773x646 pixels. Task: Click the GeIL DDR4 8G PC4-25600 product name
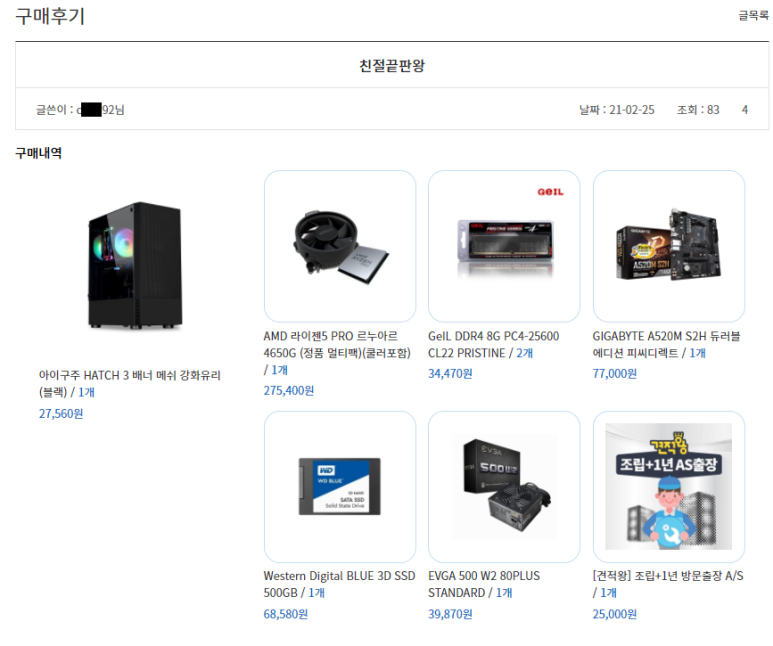pyautogui.click(x=493, y=344)
